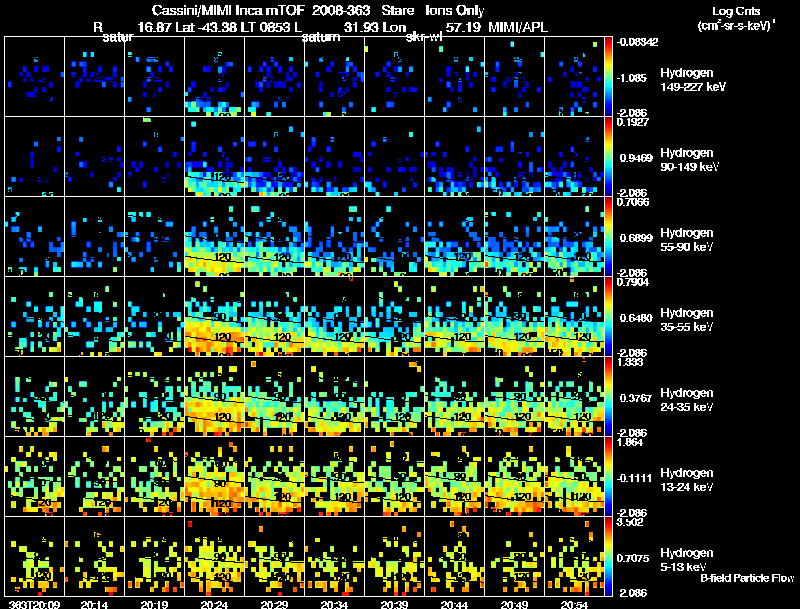The image size is (800, 609).
Task: Open the 35-55 keV panel at 20:24
Action: point(214,317)
